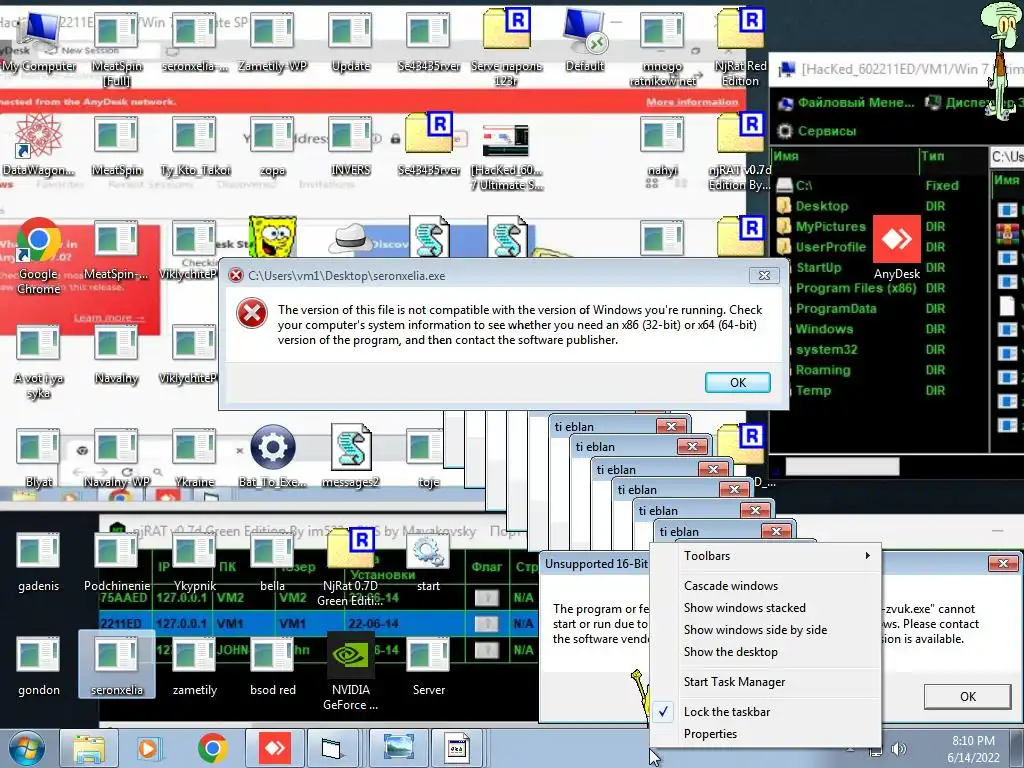Open the DataWagon desktop shortcut
1024x768 pixels.
tap(39, 145)
